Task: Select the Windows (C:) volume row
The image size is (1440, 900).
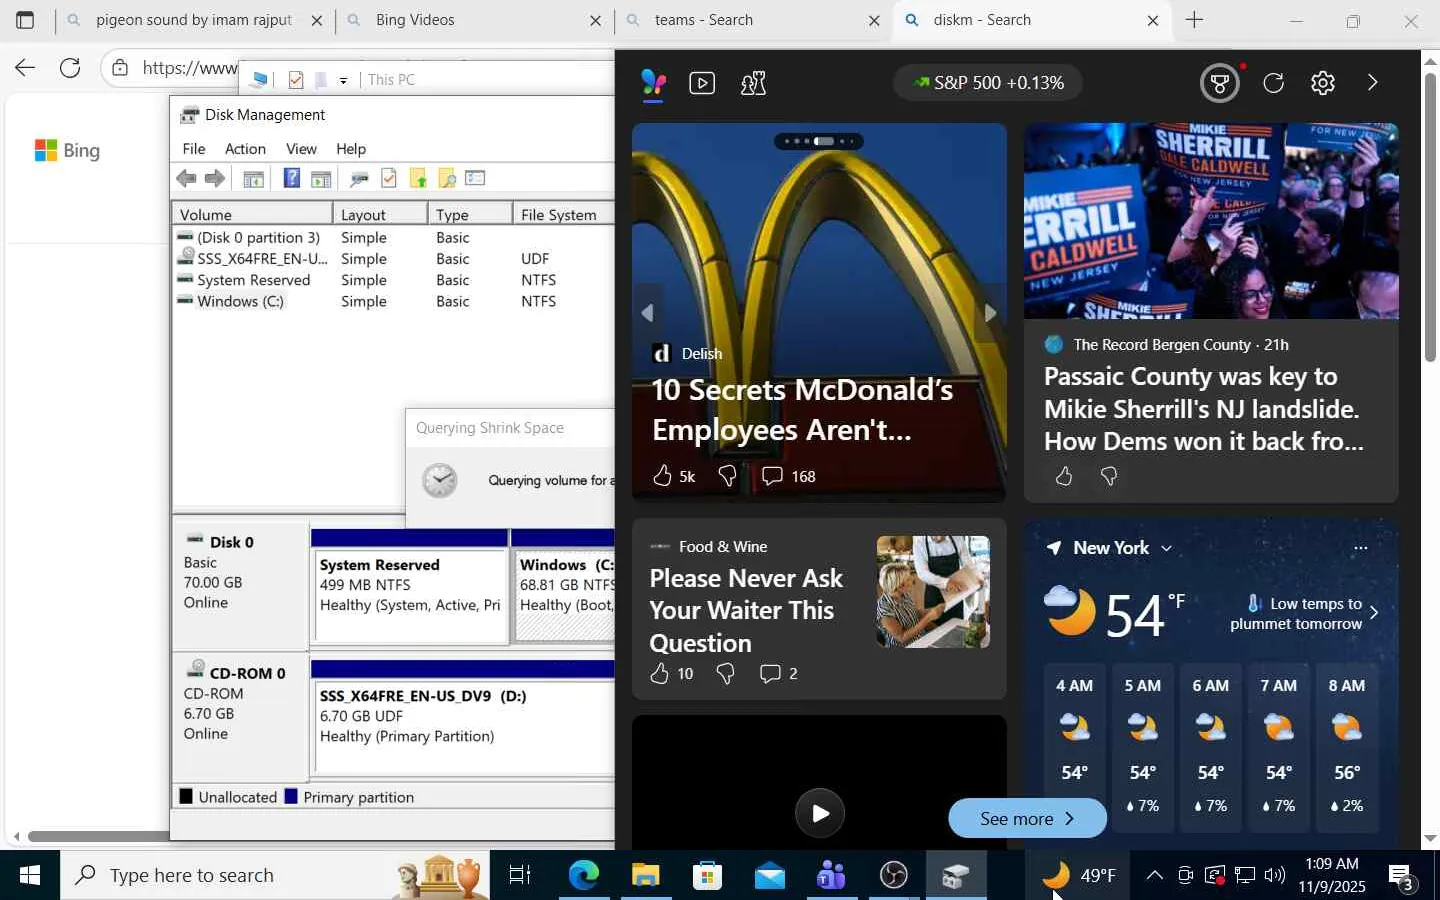Action: pos(394,302)
